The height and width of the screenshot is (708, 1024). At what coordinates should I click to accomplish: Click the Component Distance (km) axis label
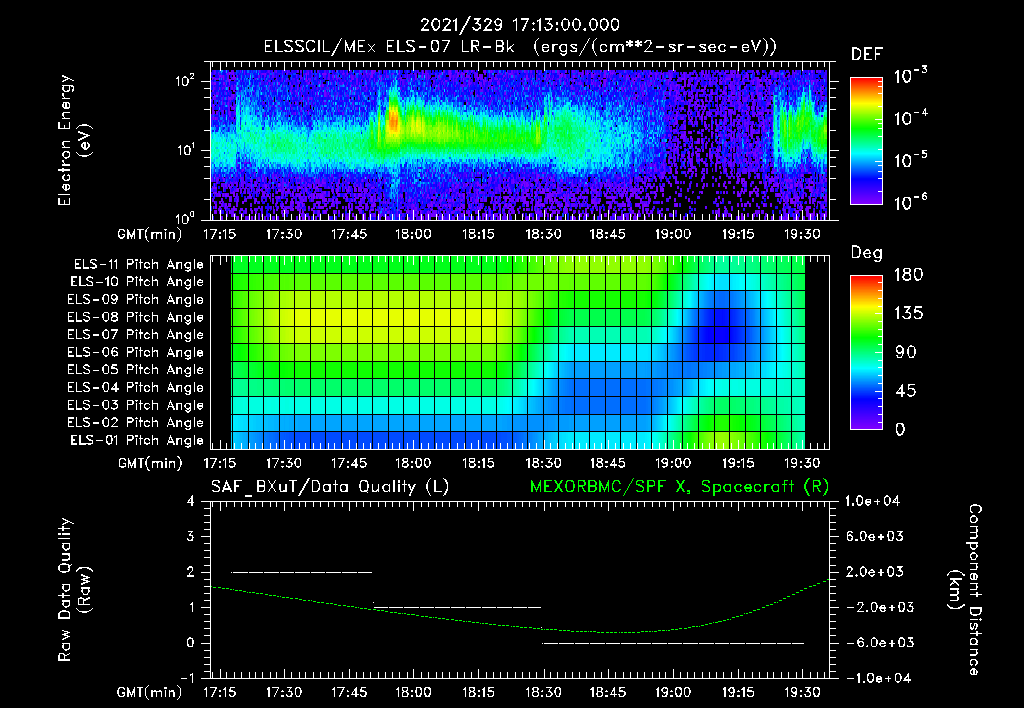click(965, 590)
